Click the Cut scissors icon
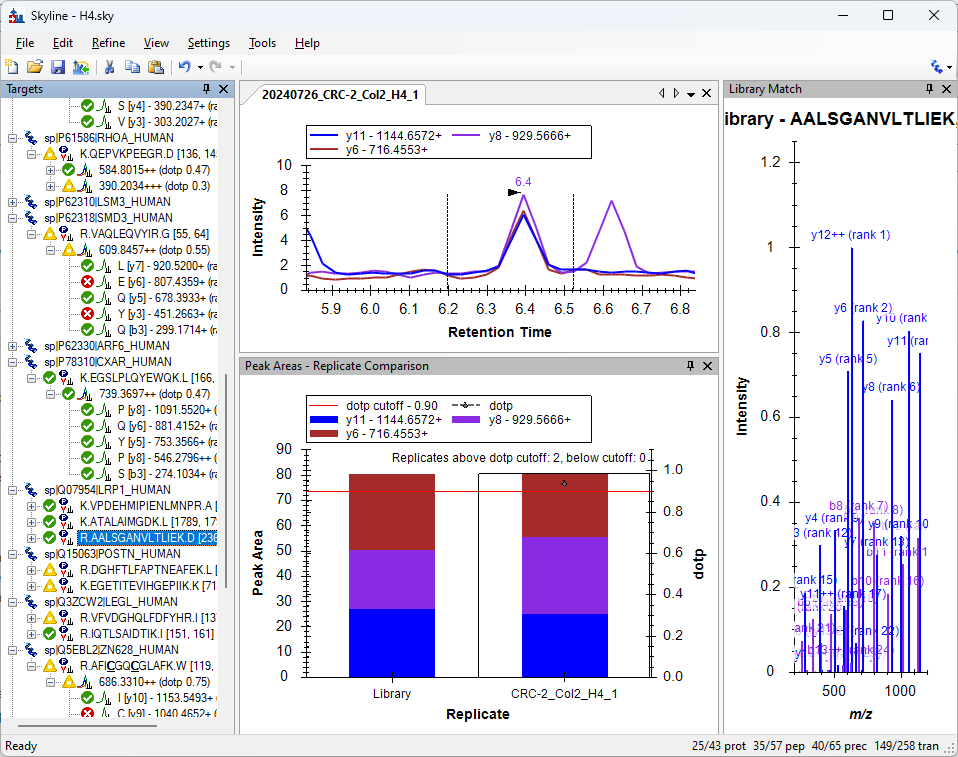958x757 pixels. pos(109,67)
